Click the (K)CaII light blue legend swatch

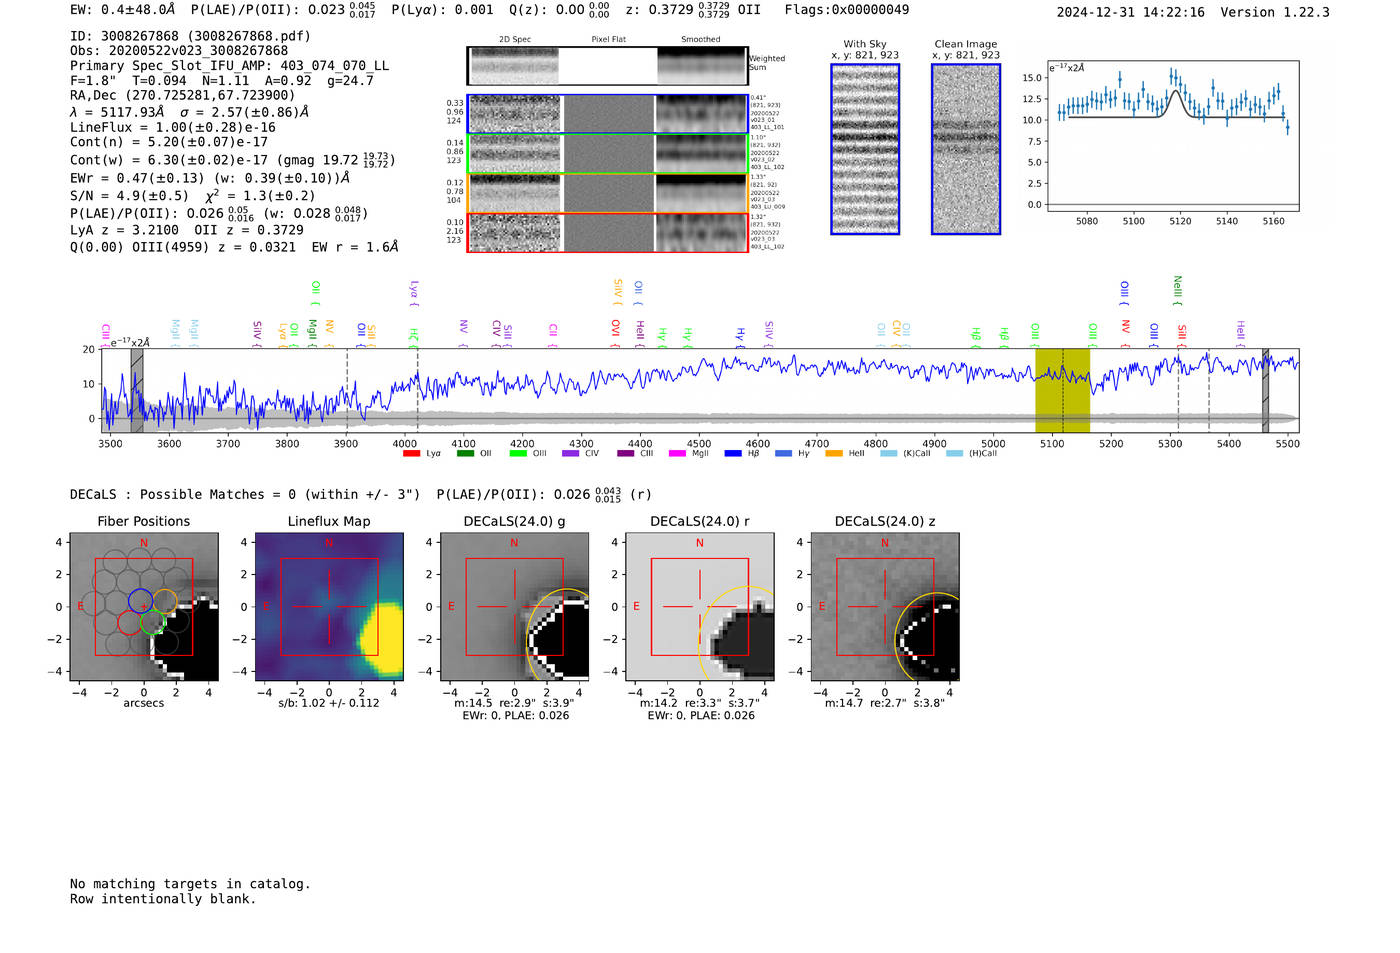point(888,453)
